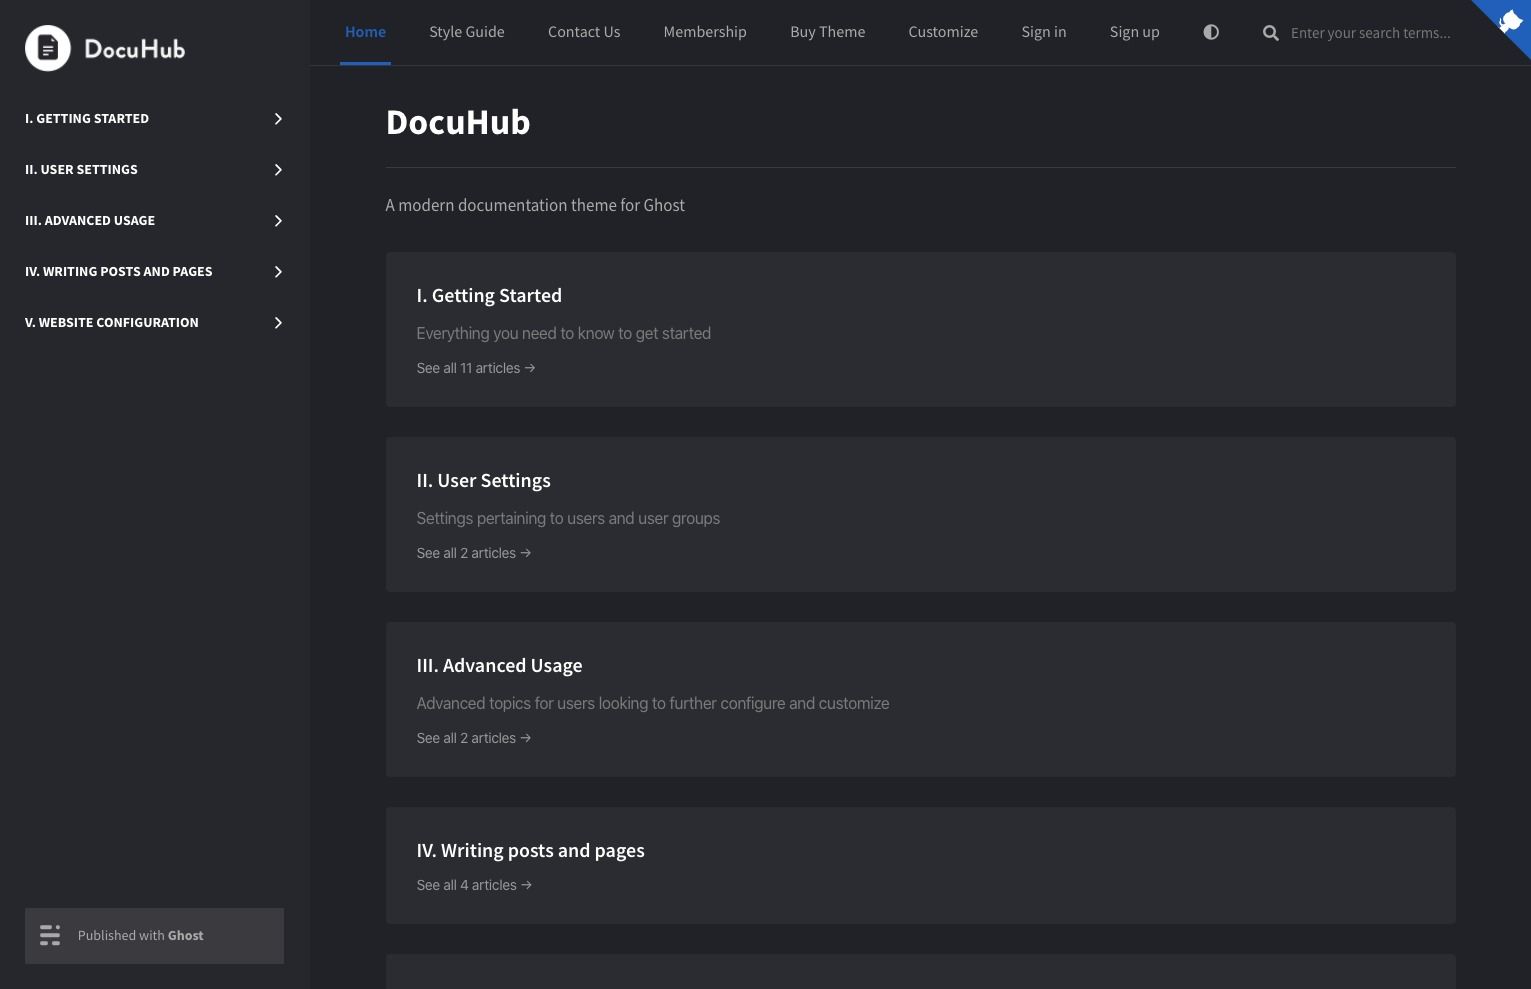The height and width of the screenshot is (989, 1531).
Task: Go to Contact Us page
Action: point(584,32)
